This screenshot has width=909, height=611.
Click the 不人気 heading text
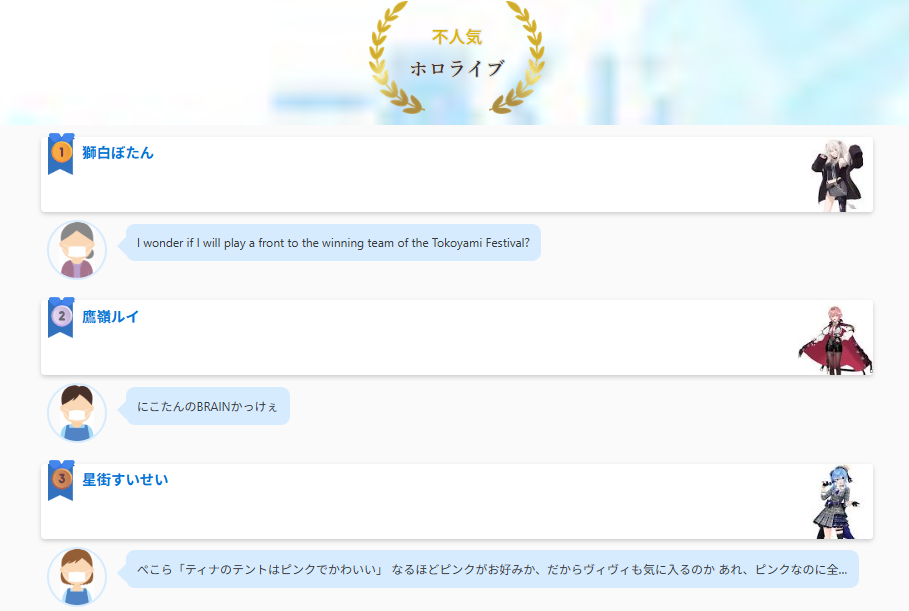click(x=457, y=37)
